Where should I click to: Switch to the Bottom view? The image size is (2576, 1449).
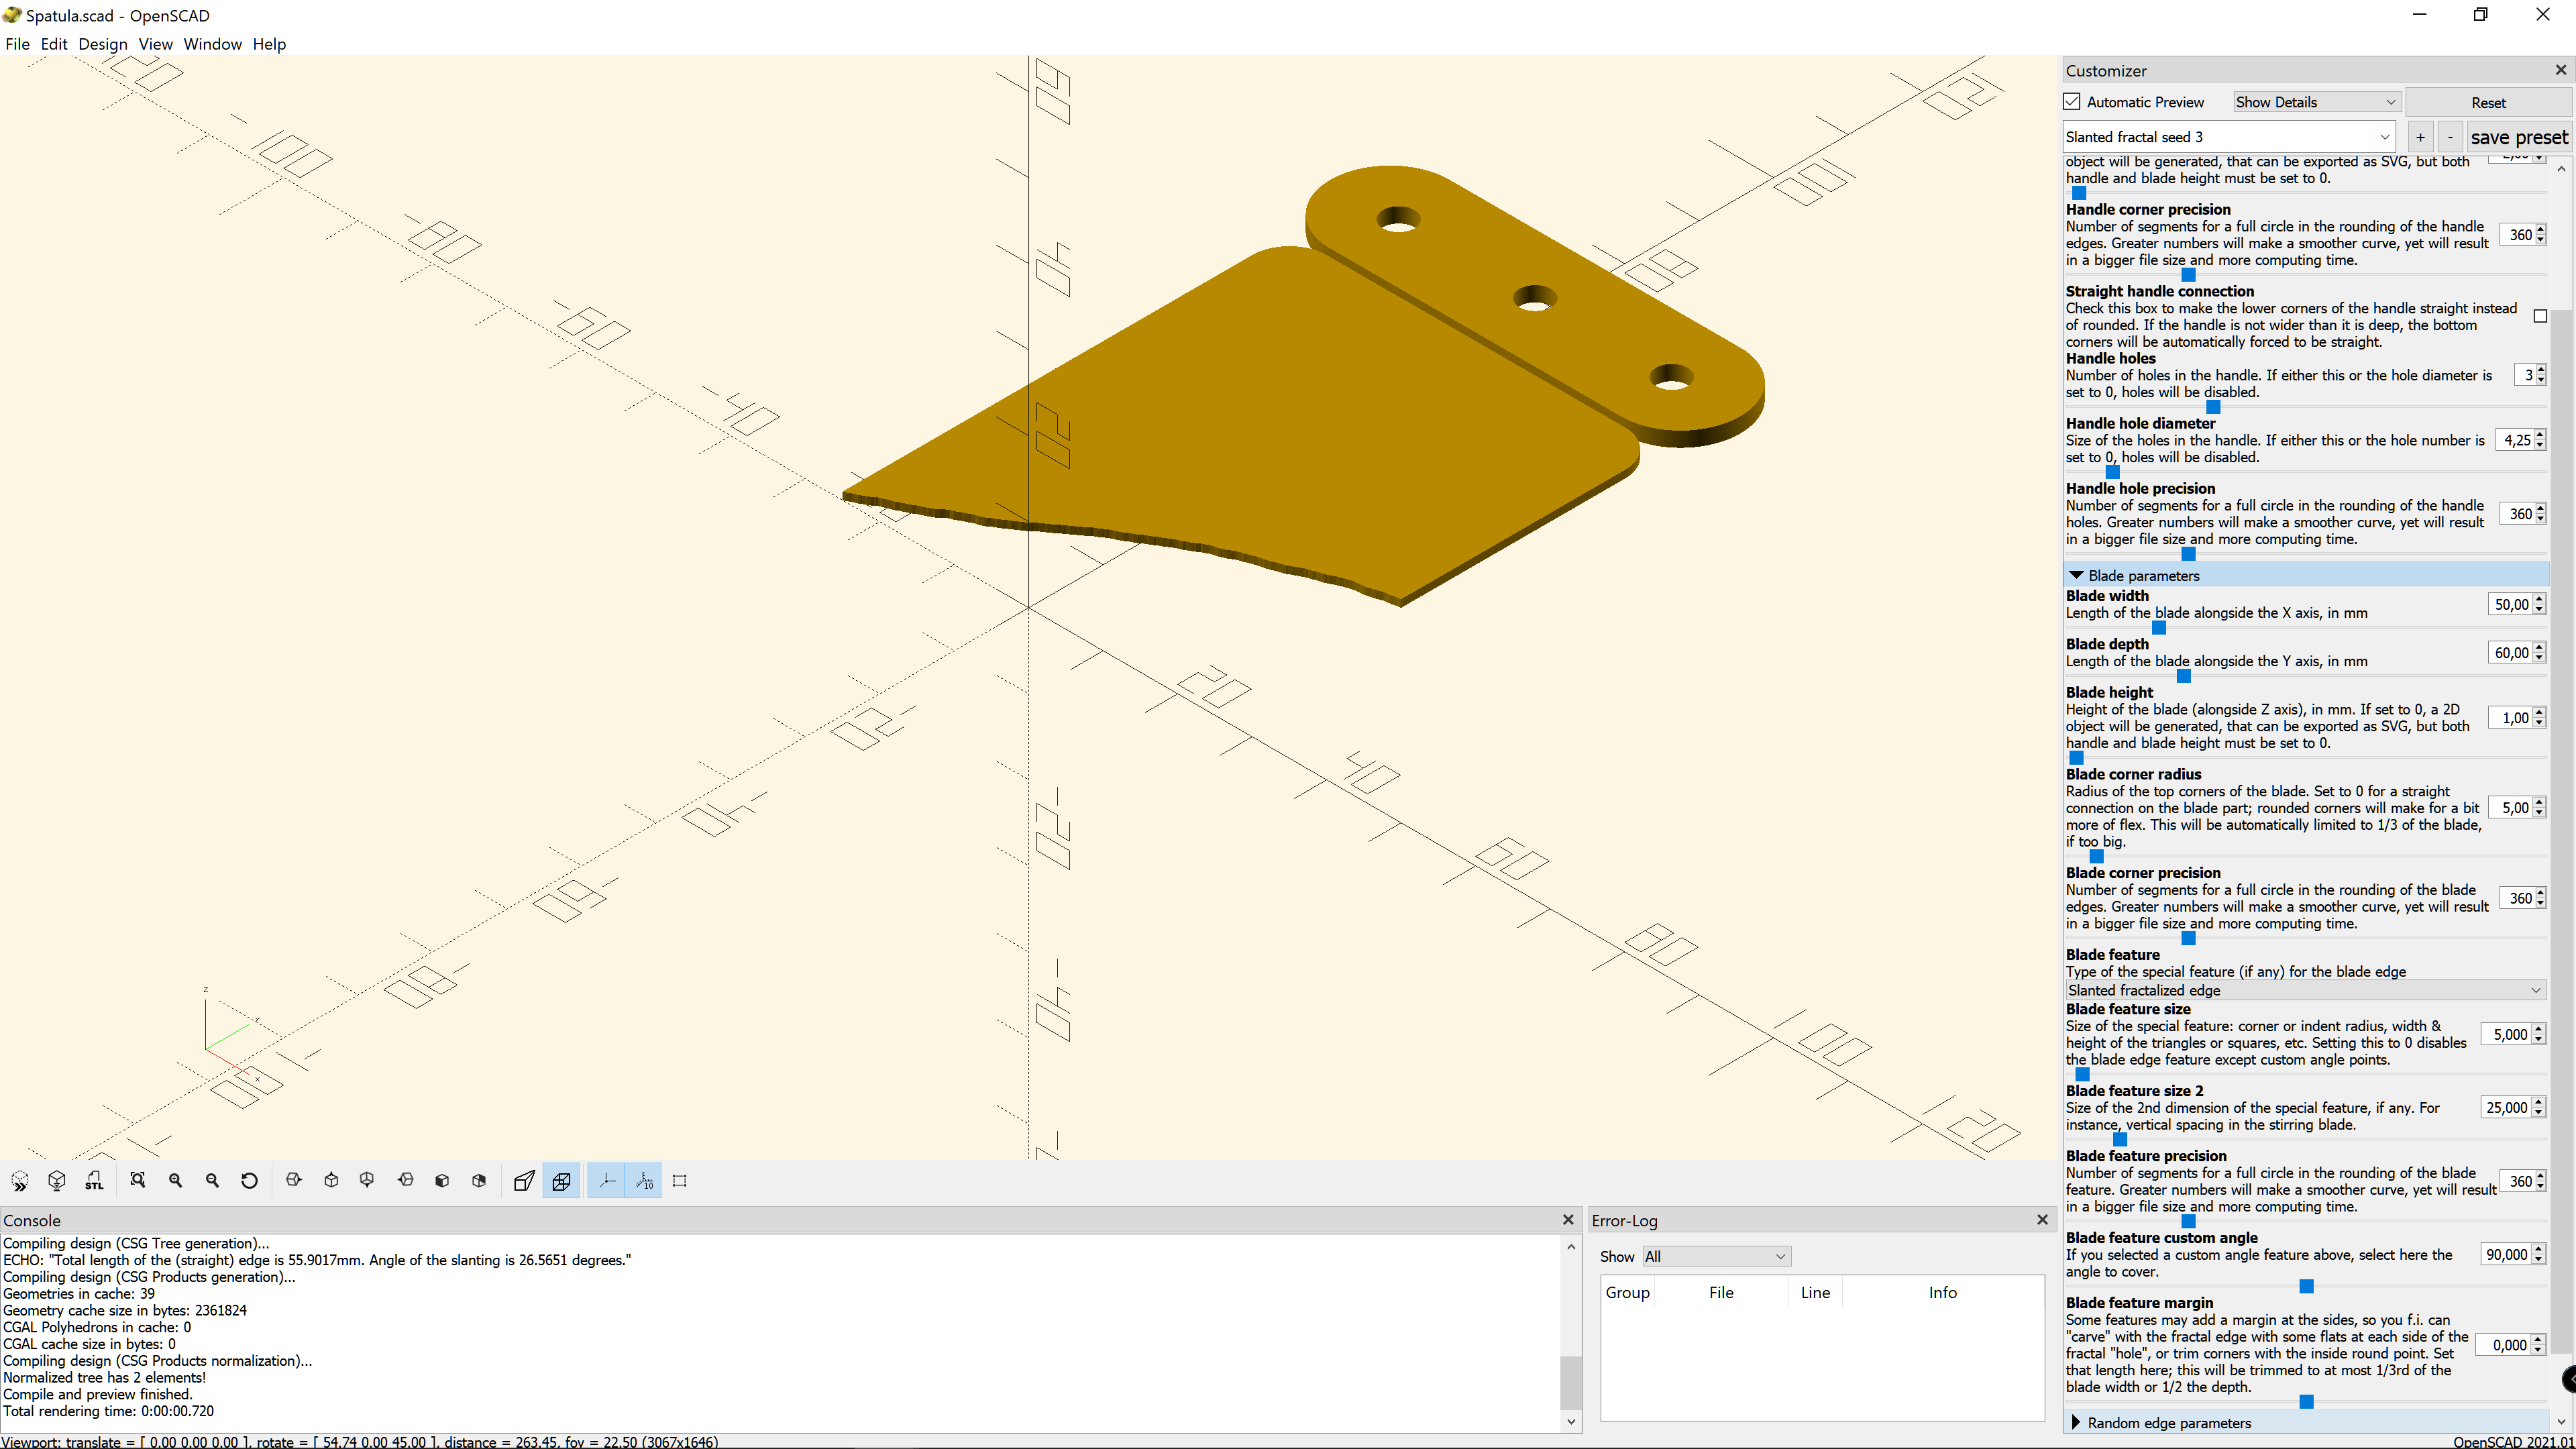(x=368, y=1181)
